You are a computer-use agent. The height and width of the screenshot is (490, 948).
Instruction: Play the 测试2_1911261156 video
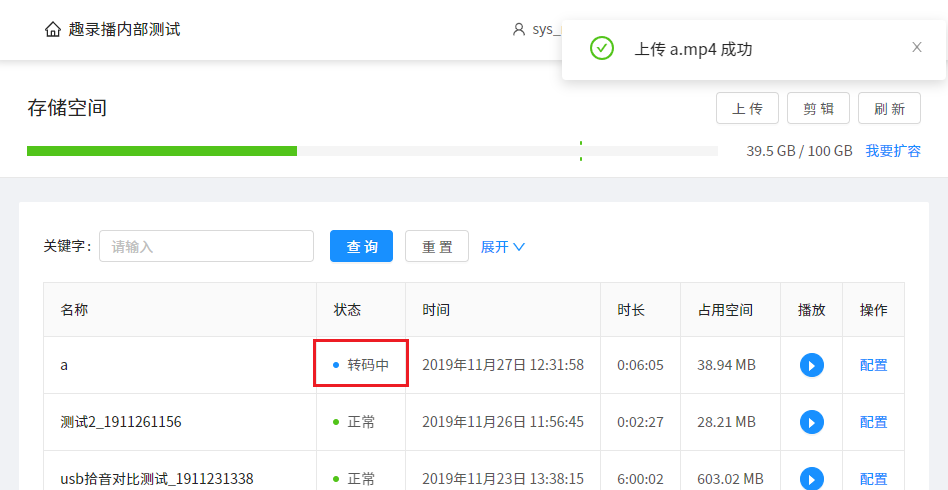point(812,422)
